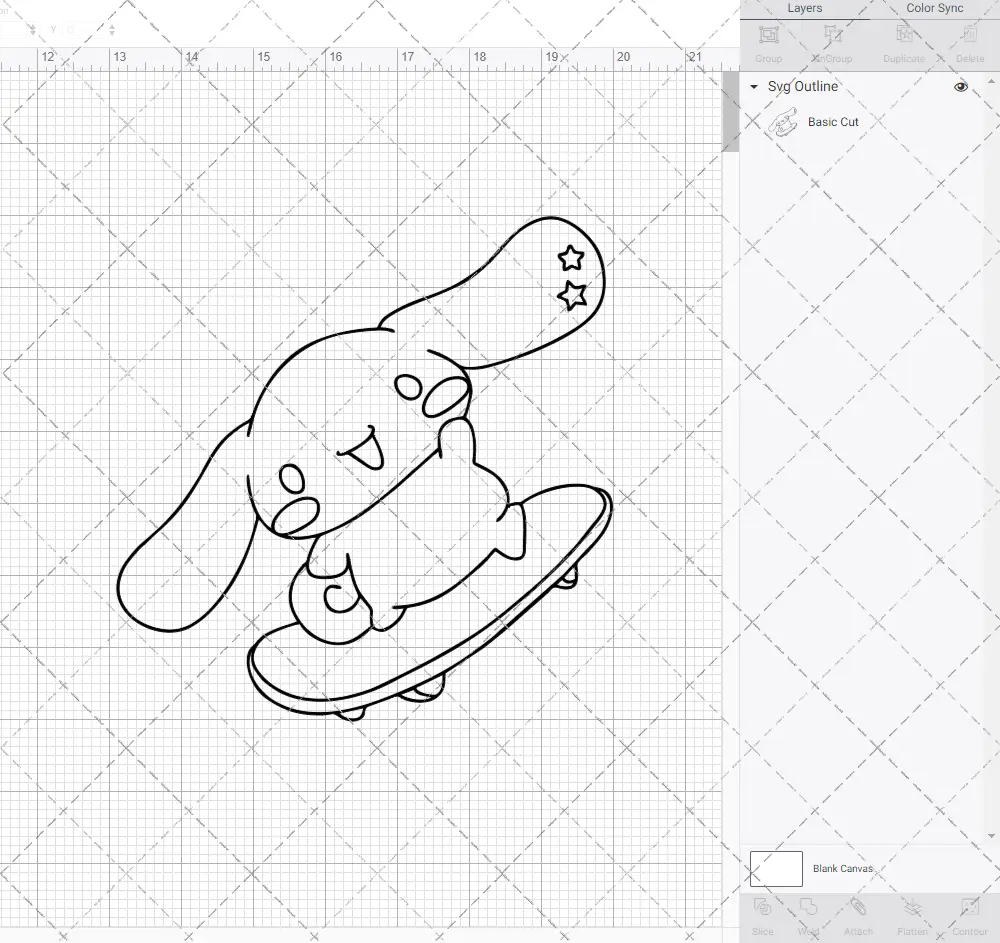Click the canvas vertical scrollbar thumb
Viewport: 1000px width, 943px height.
coord(730,112)
